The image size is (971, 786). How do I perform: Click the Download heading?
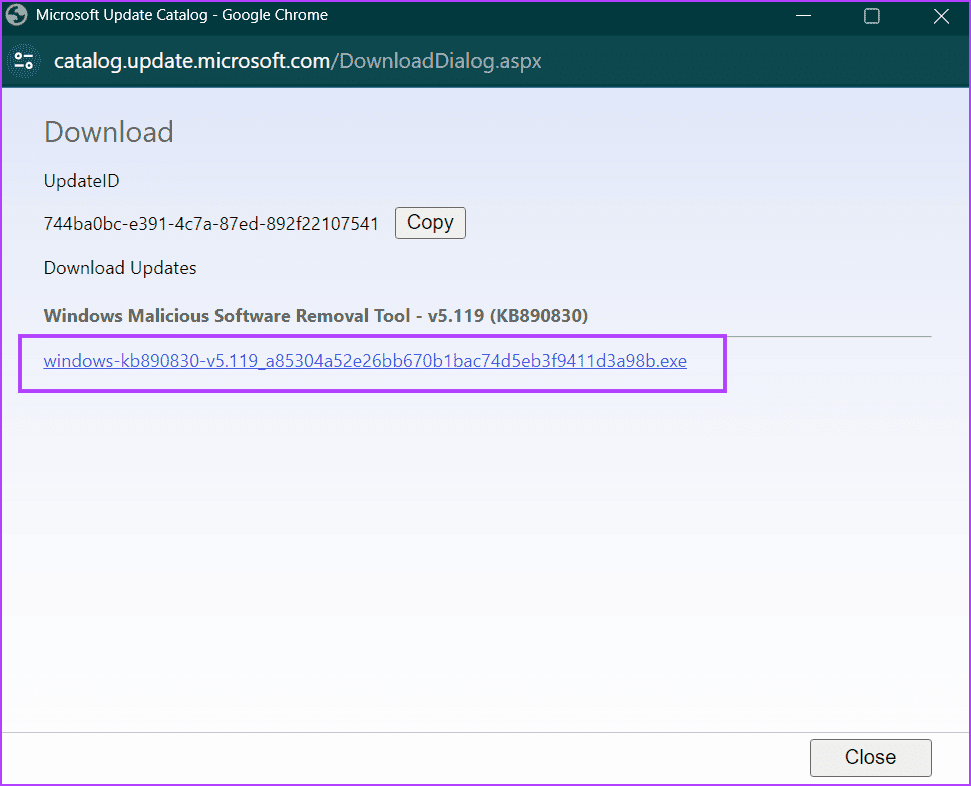(x=108, y=132)
